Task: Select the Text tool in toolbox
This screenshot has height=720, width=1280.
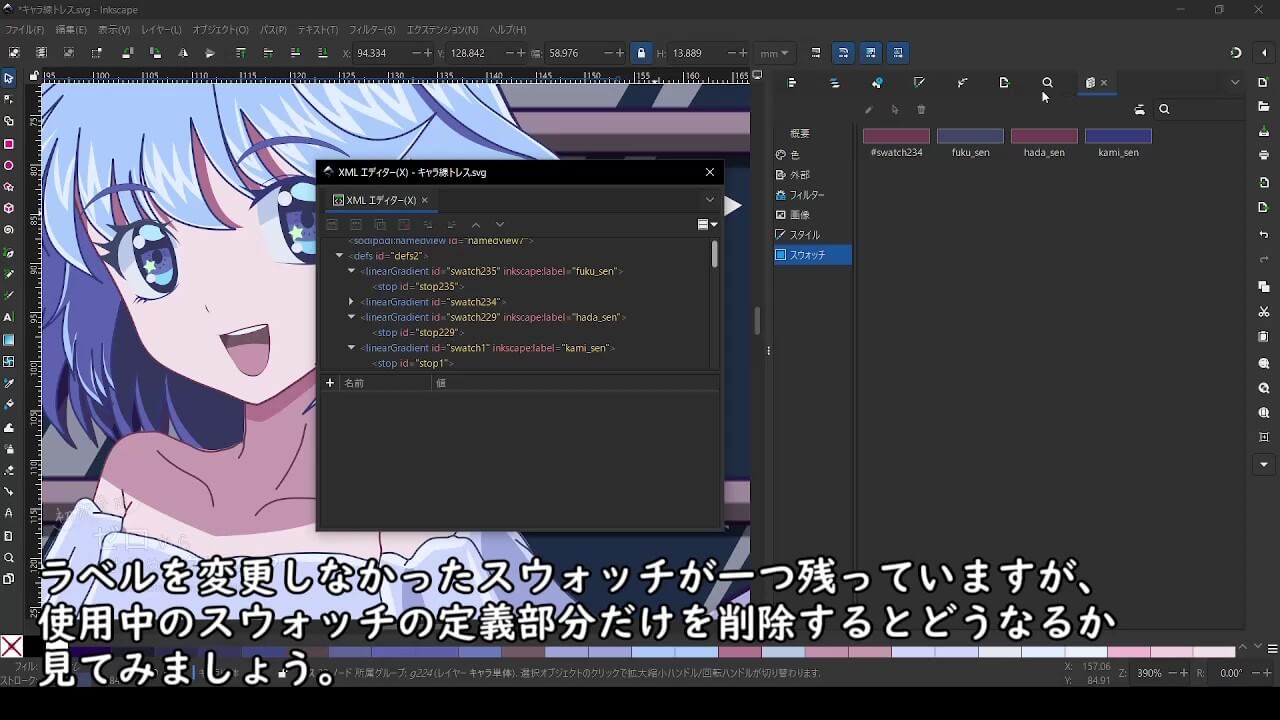Action: point(9,317)
